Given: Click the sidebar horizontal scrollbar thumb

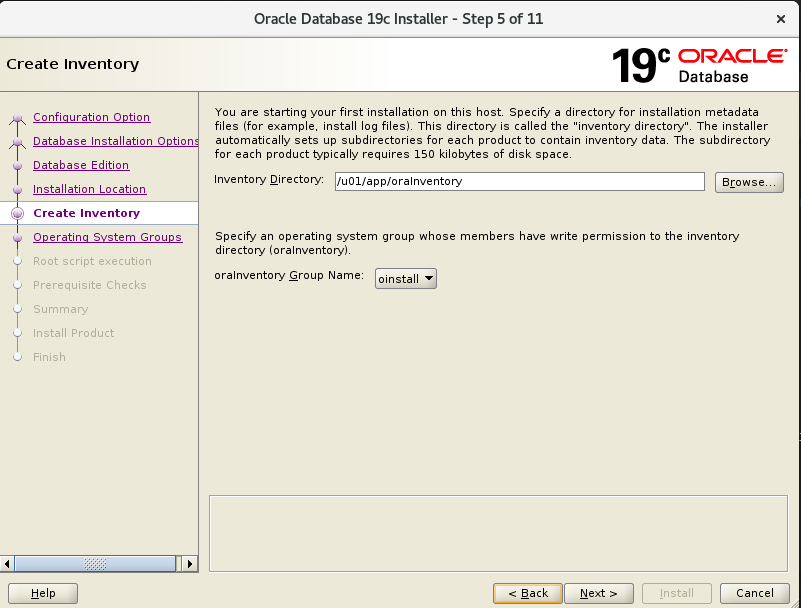Looking at the screenshot, I should tap(95, 564).
